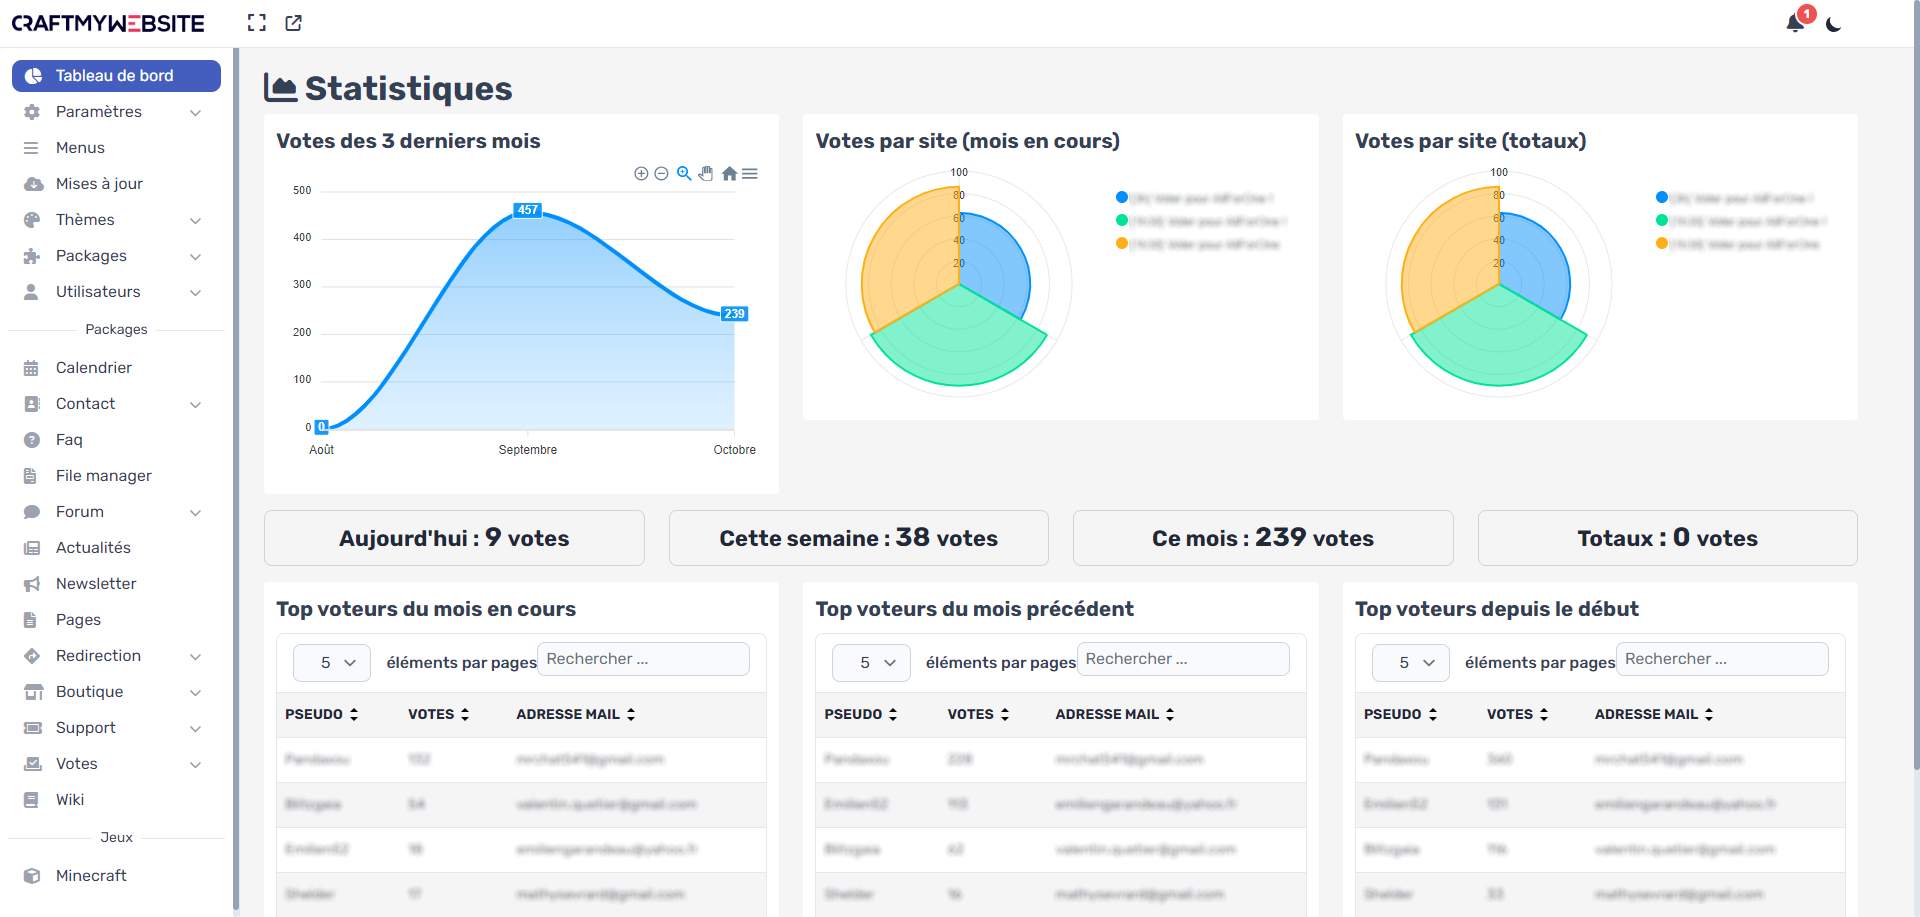Expand Utilisateurs submenu chevron
This screenshot has width=1920, height=917.
196,293
